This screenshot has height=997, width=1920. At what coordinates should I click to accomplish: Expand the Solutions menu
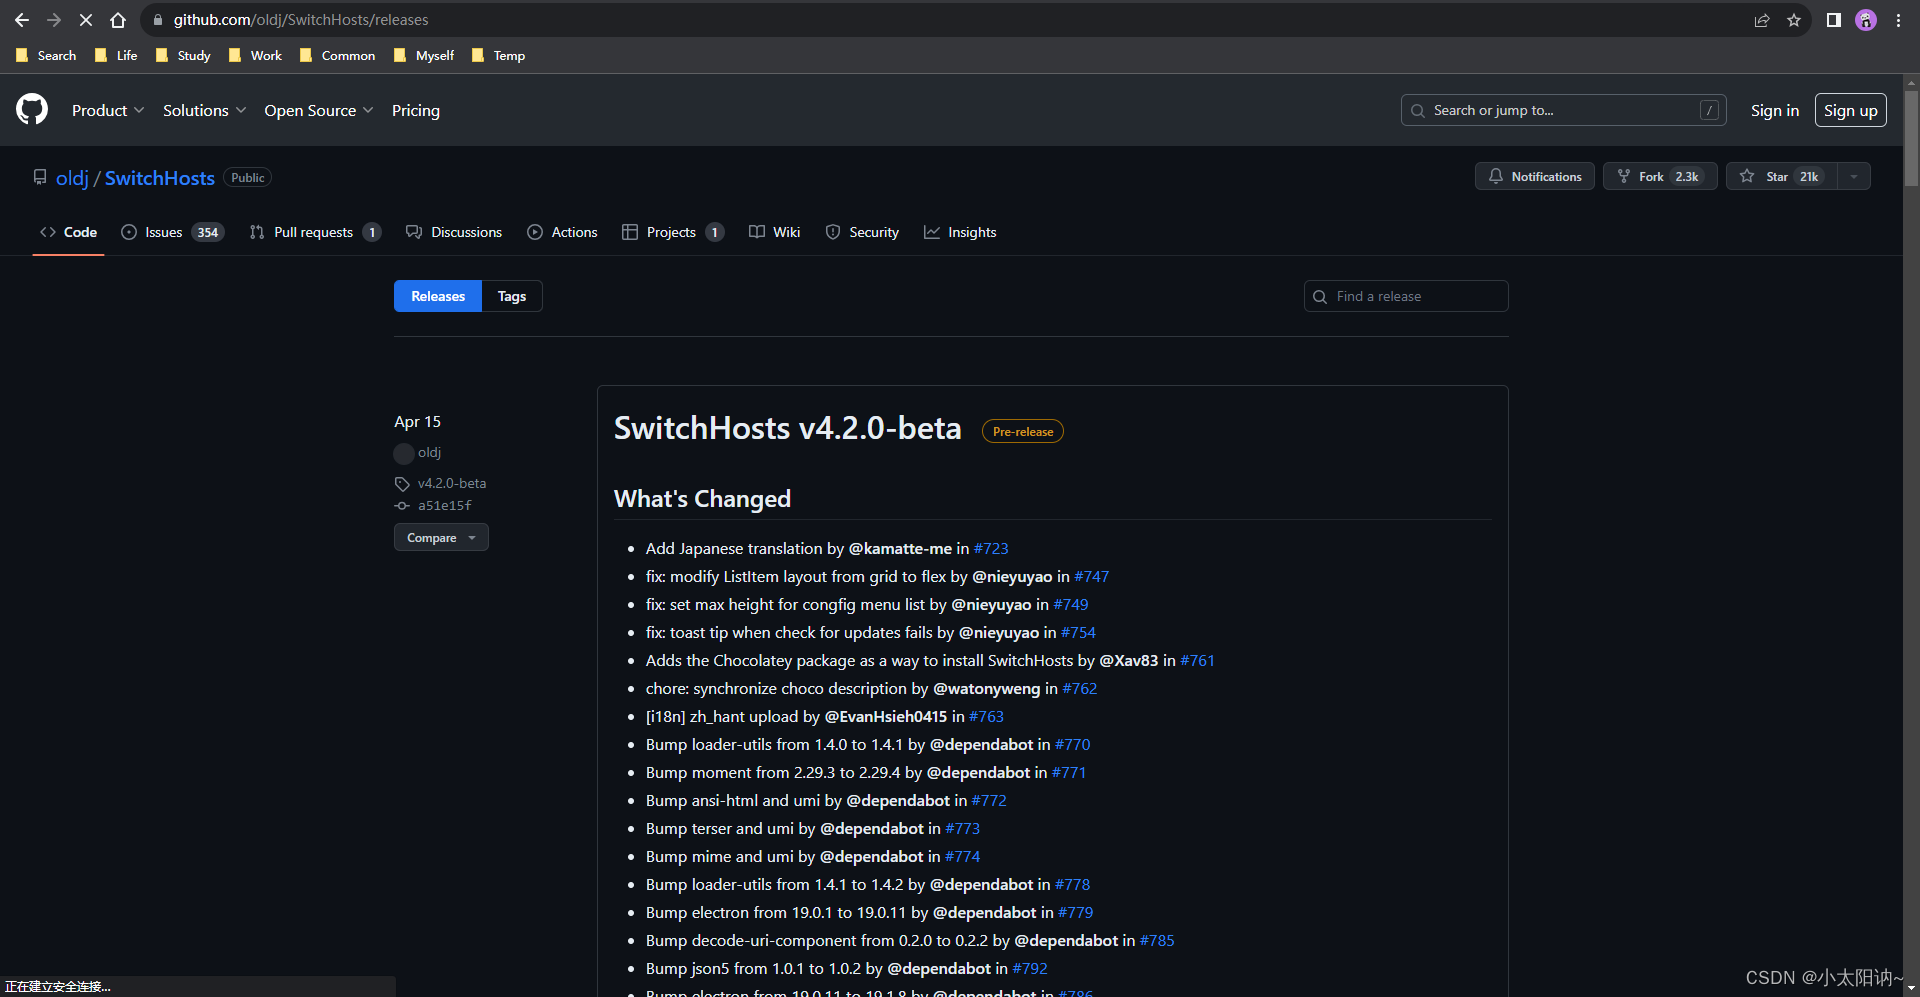click(x=204, y=110)
